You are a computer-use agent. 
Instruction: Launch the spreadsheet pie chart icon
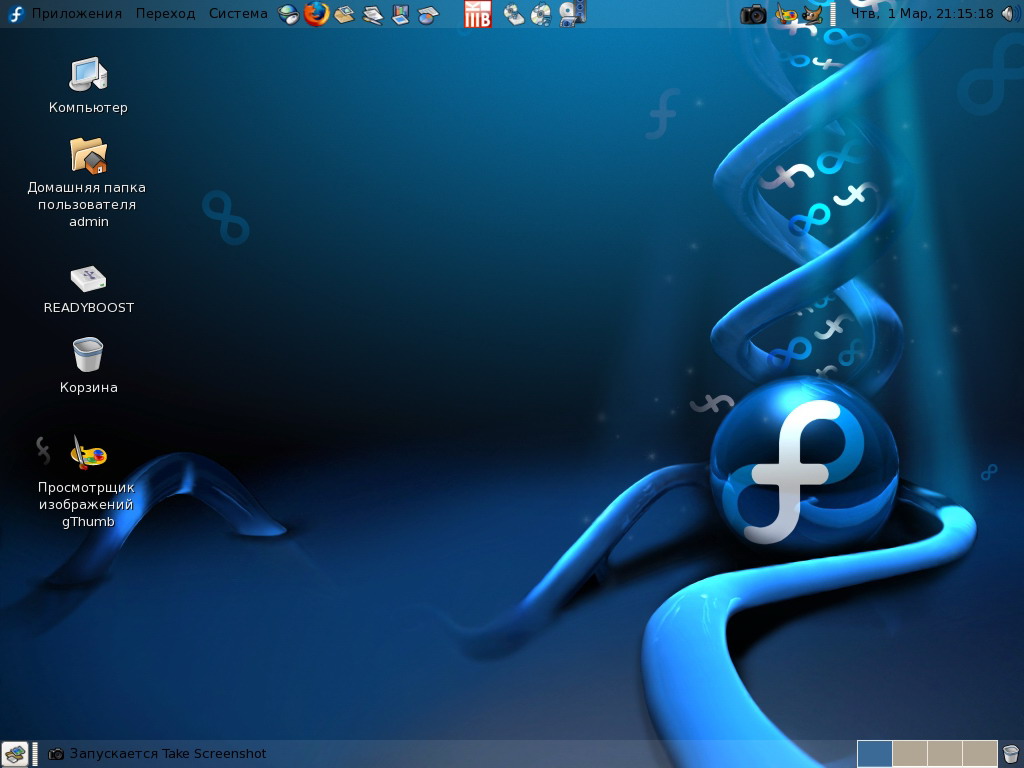[428, 14]
